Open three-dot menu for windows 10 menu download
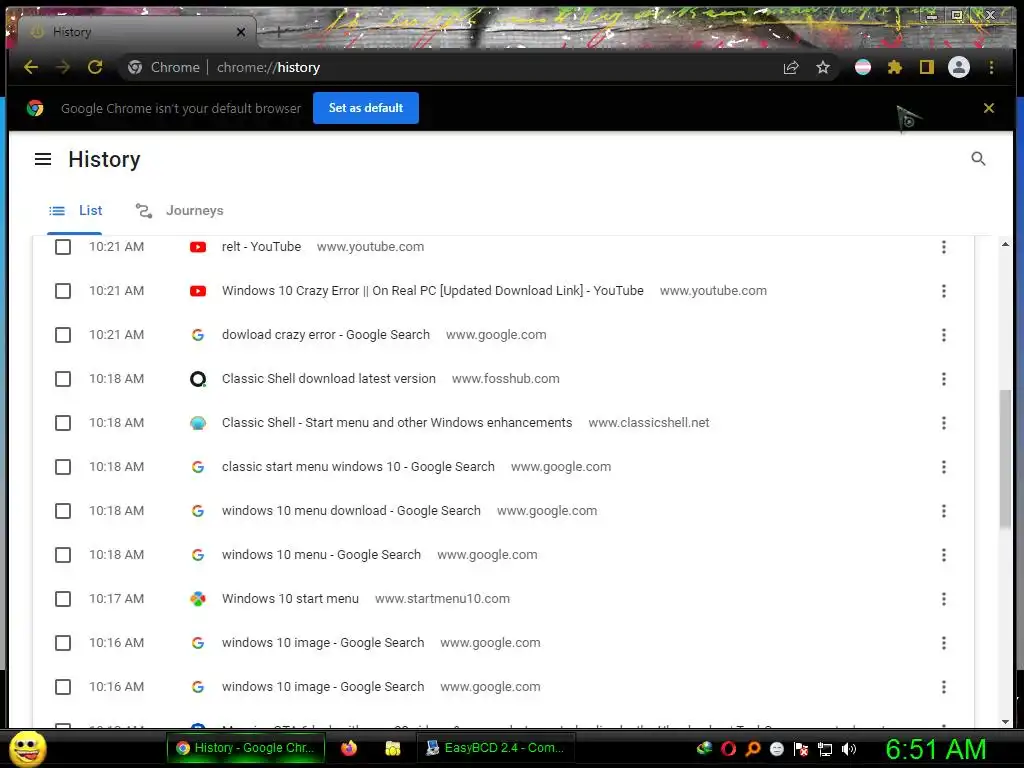The width and height of the screenshot is (1024, 768). coord(944,511)
